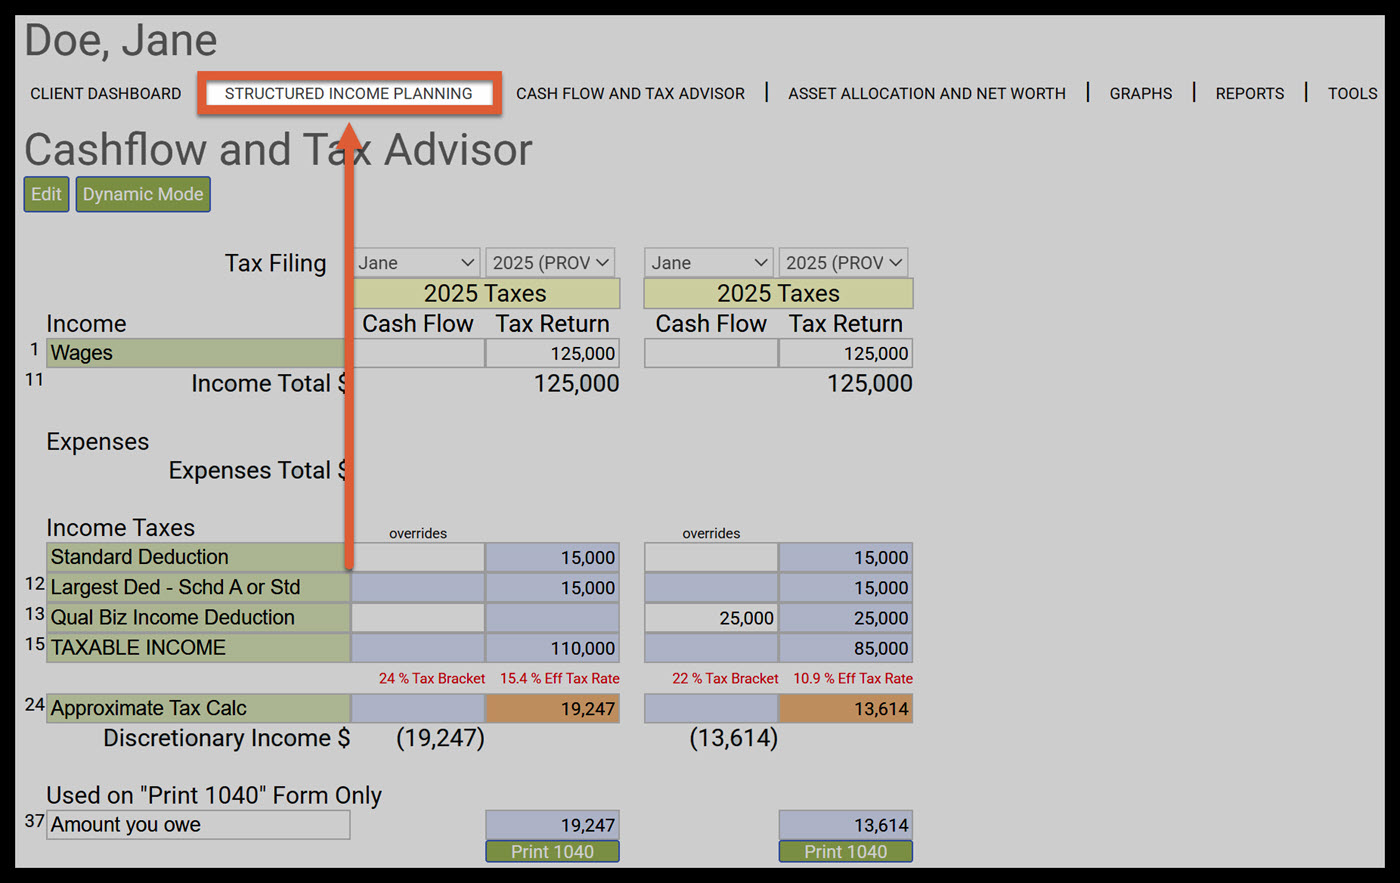Click the left 2025 Taxes column header
The width and height of the screenshot is (1400, 883).
[x=486, y=293]
